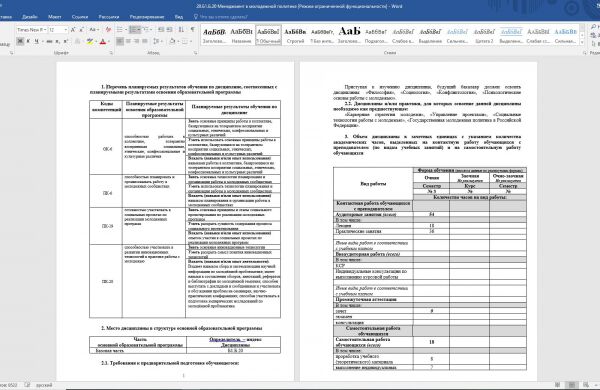Open the highlight color dropdown arrow
The width and height of the screenshot is (600, 390).
[96, 41]
